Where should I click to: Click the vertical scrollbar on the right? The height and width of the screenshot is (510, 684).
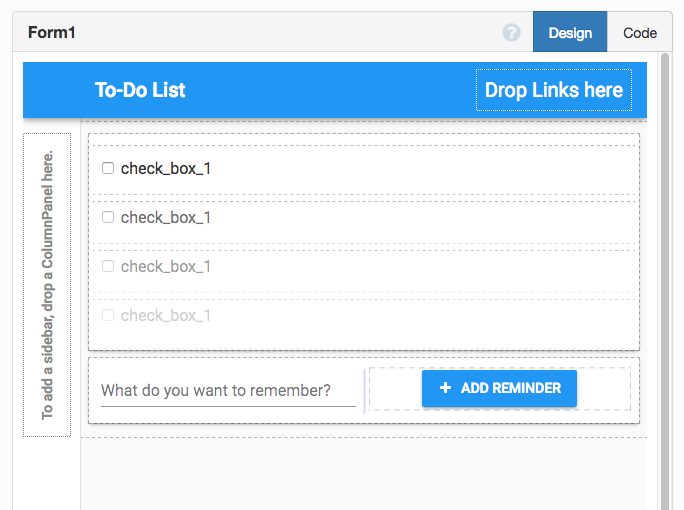(x=665, y=280)
